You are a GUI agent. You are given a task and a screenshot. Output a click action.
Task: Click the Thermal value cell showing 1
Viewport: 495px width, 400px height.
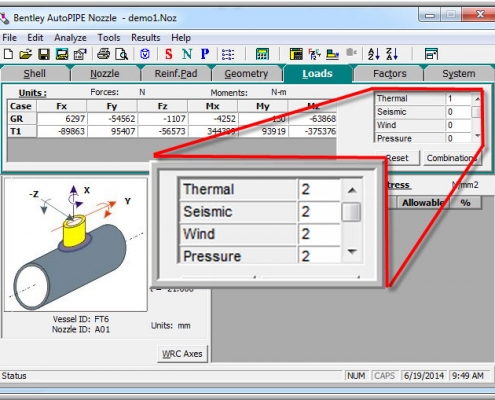click(x=458, y=99)
